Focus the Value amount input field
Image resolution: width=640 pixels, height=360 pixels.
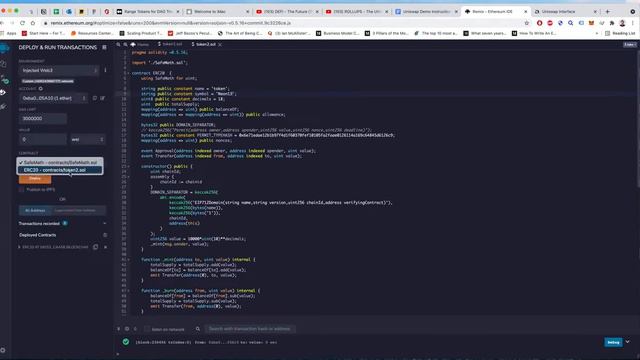coord(43,140)
